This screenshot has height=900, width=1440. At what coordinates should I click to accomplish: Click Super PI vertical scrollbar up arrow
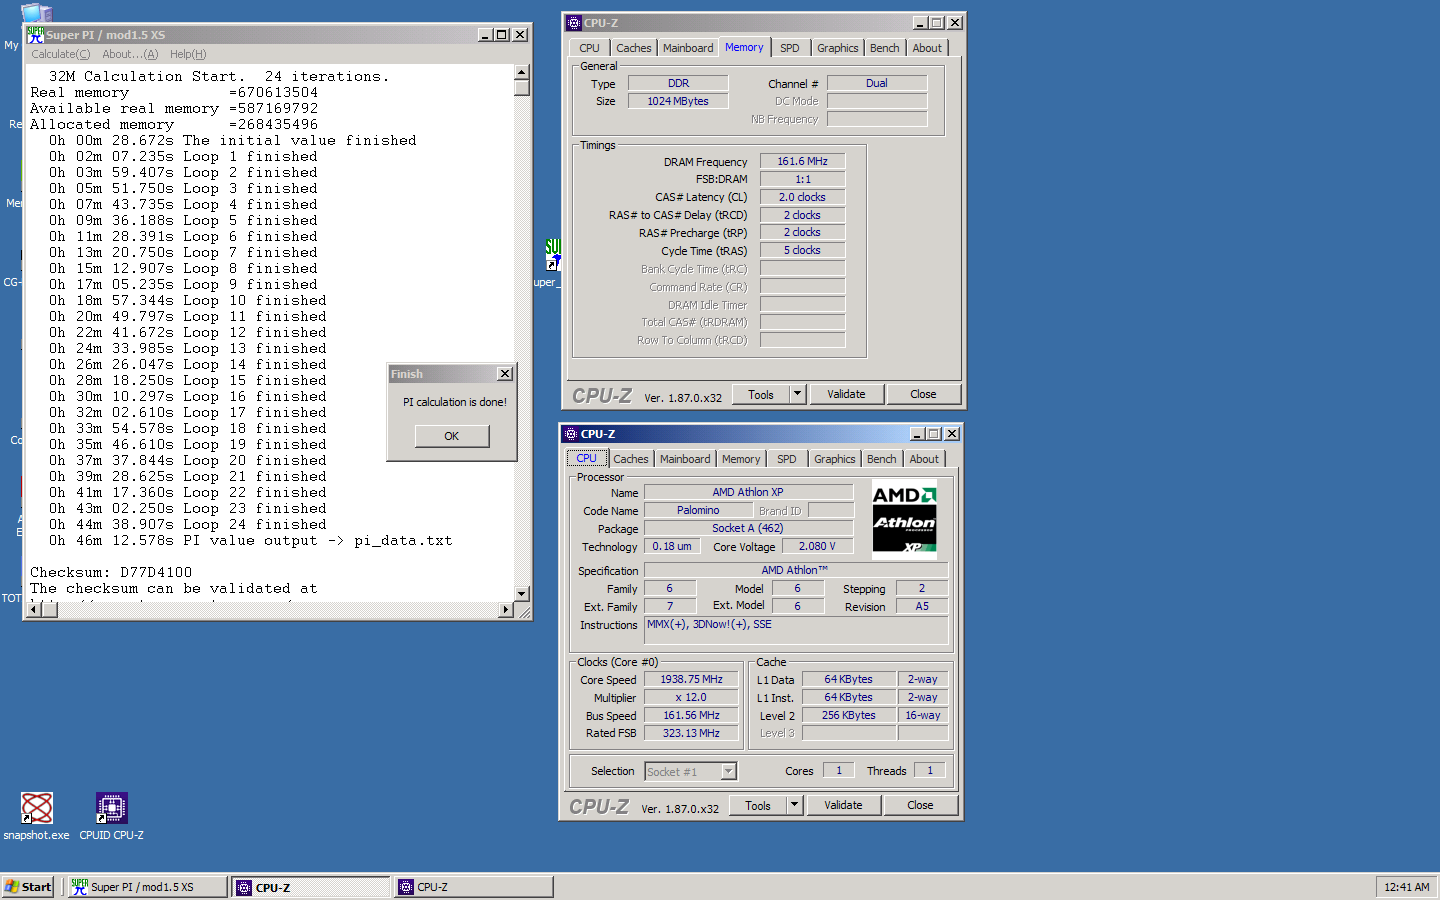pyautogui.click(x=522, y=72)
